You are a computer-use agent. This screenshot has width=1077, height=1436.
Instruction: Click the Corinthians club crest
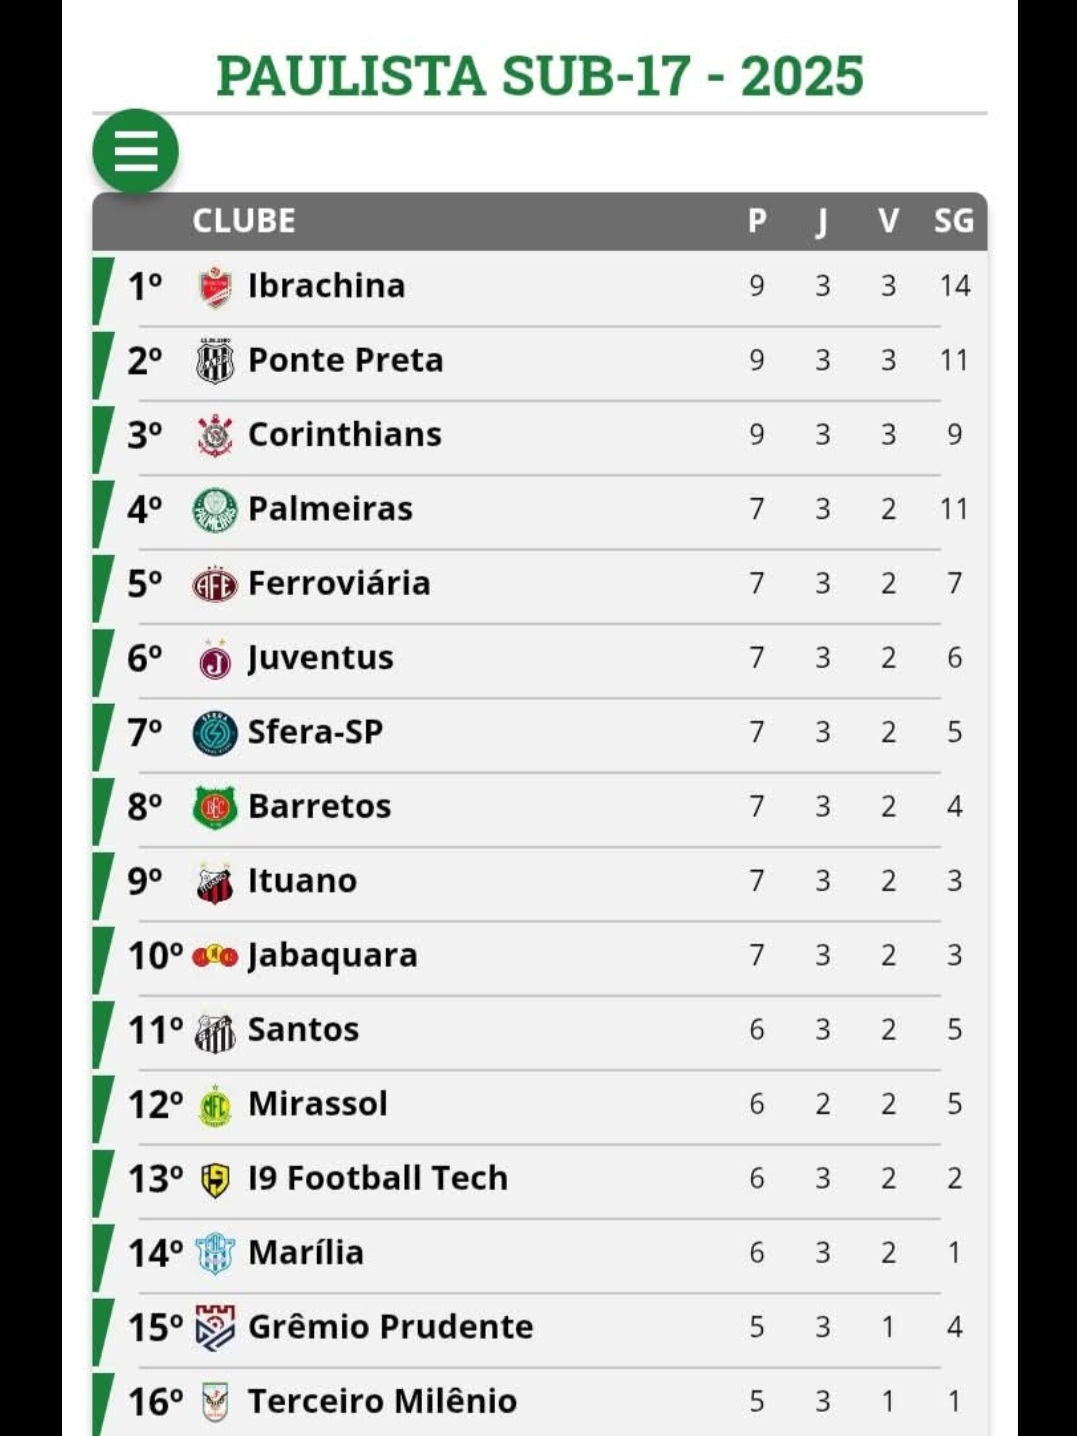(x=215, y=435)
